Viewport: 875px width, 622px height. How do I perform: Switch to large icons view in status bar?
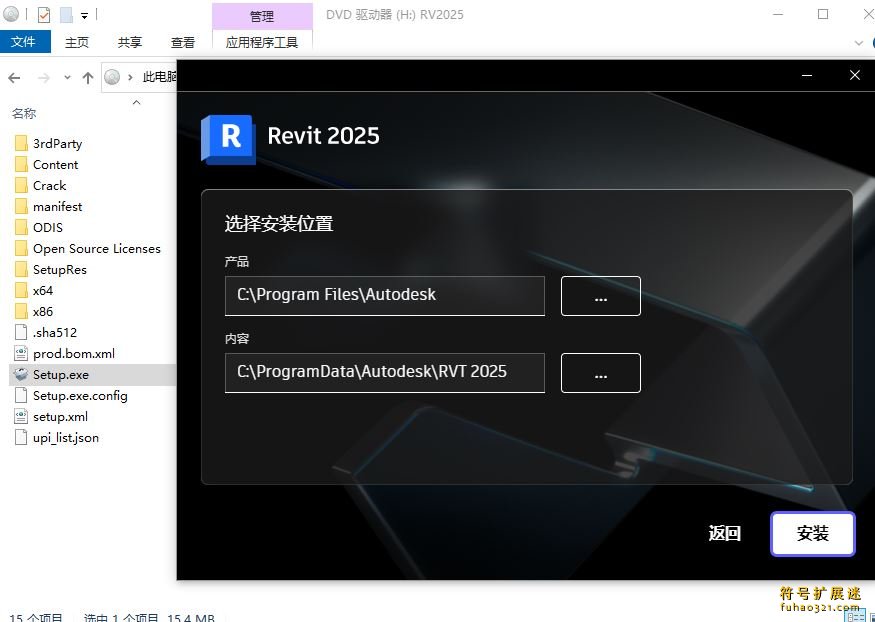pos(871,616)
